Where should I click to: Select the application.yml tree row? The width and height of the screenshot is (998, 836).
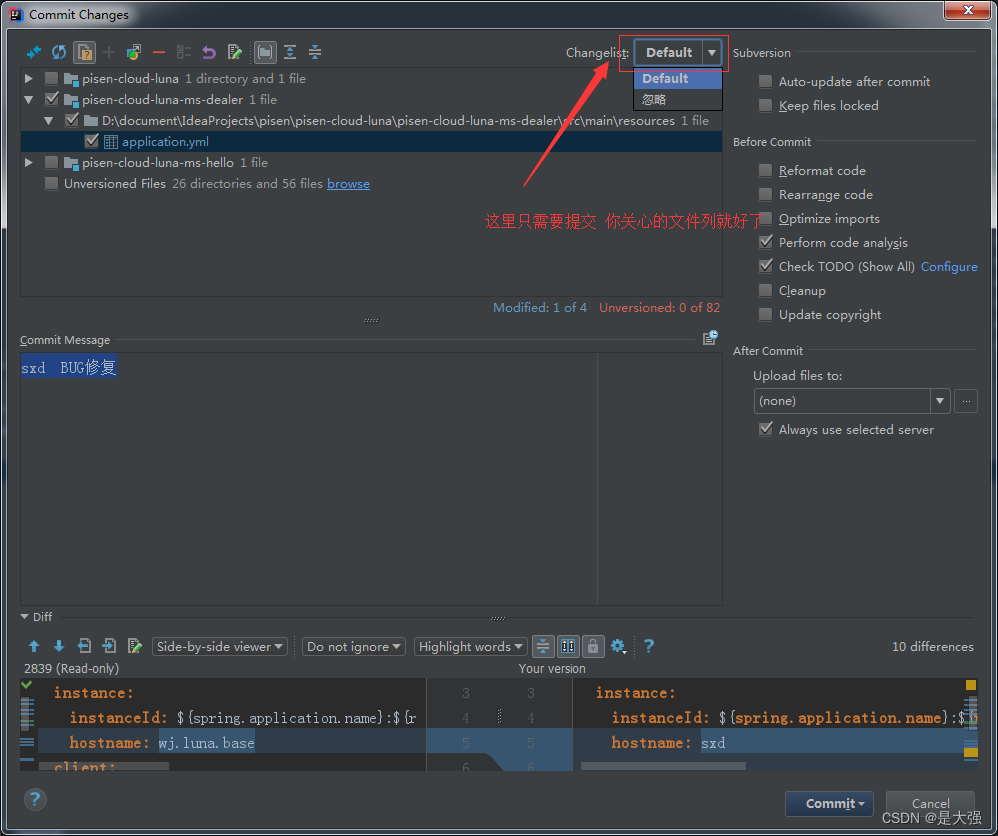[372, 141]
